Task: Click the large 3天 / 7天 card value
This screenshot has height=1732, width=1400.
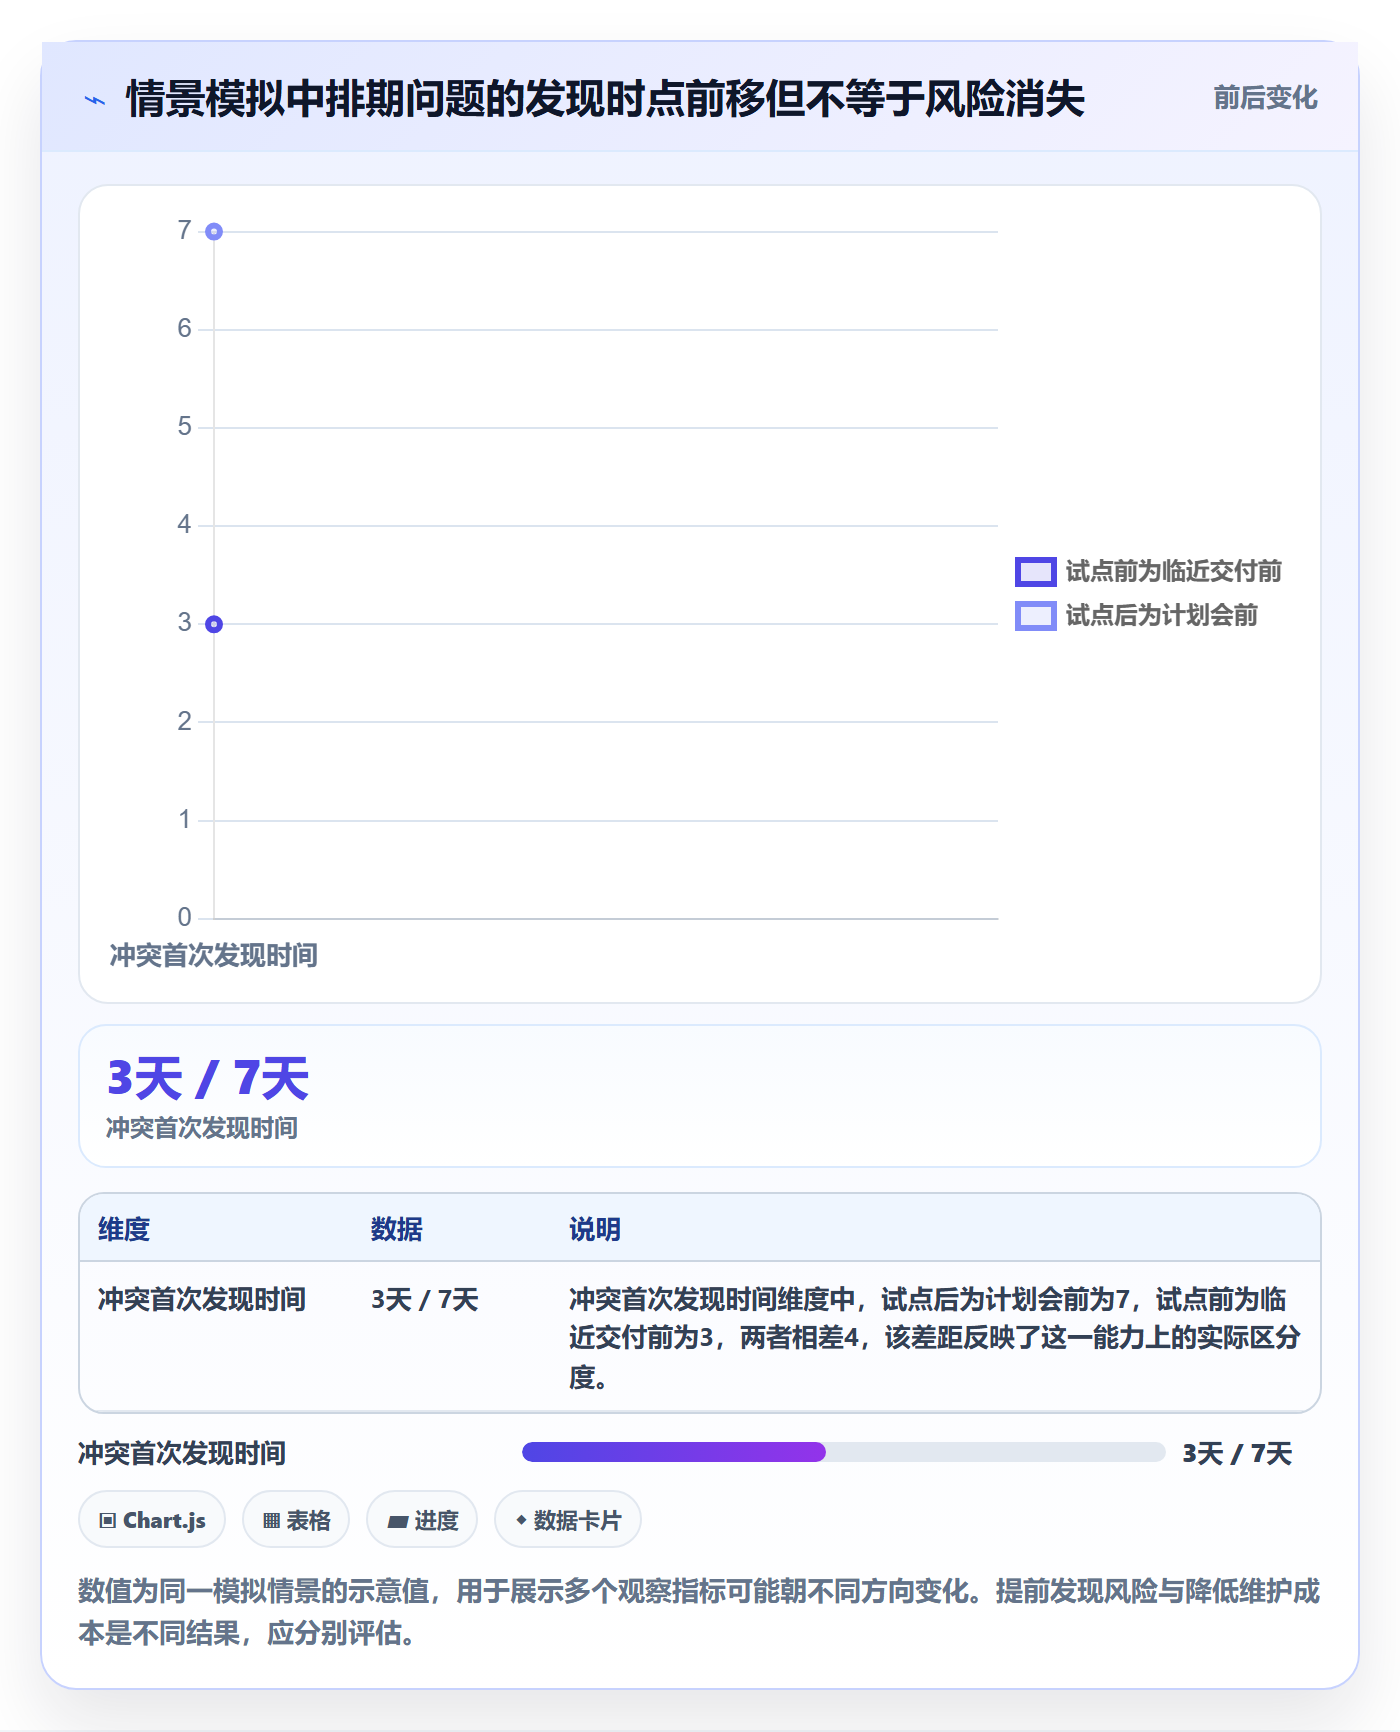Action: click(x=208, y=1078)
